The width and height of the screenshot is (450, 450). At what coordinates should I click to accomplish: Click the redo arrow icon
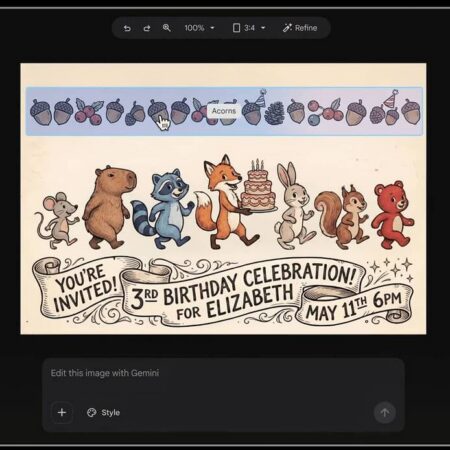(x=147, y=28)
